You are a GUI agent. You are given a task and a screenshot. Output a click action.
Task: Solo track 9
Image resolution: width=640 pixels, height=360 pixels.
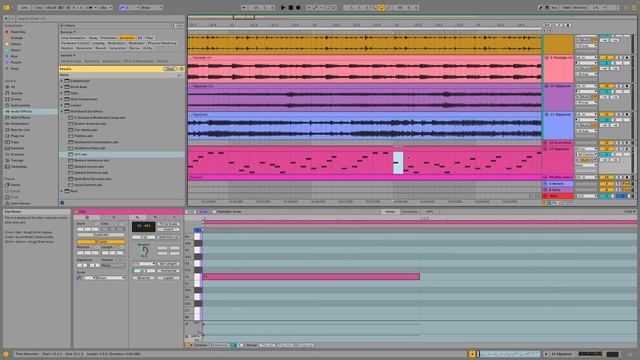[x=619, y=58]
